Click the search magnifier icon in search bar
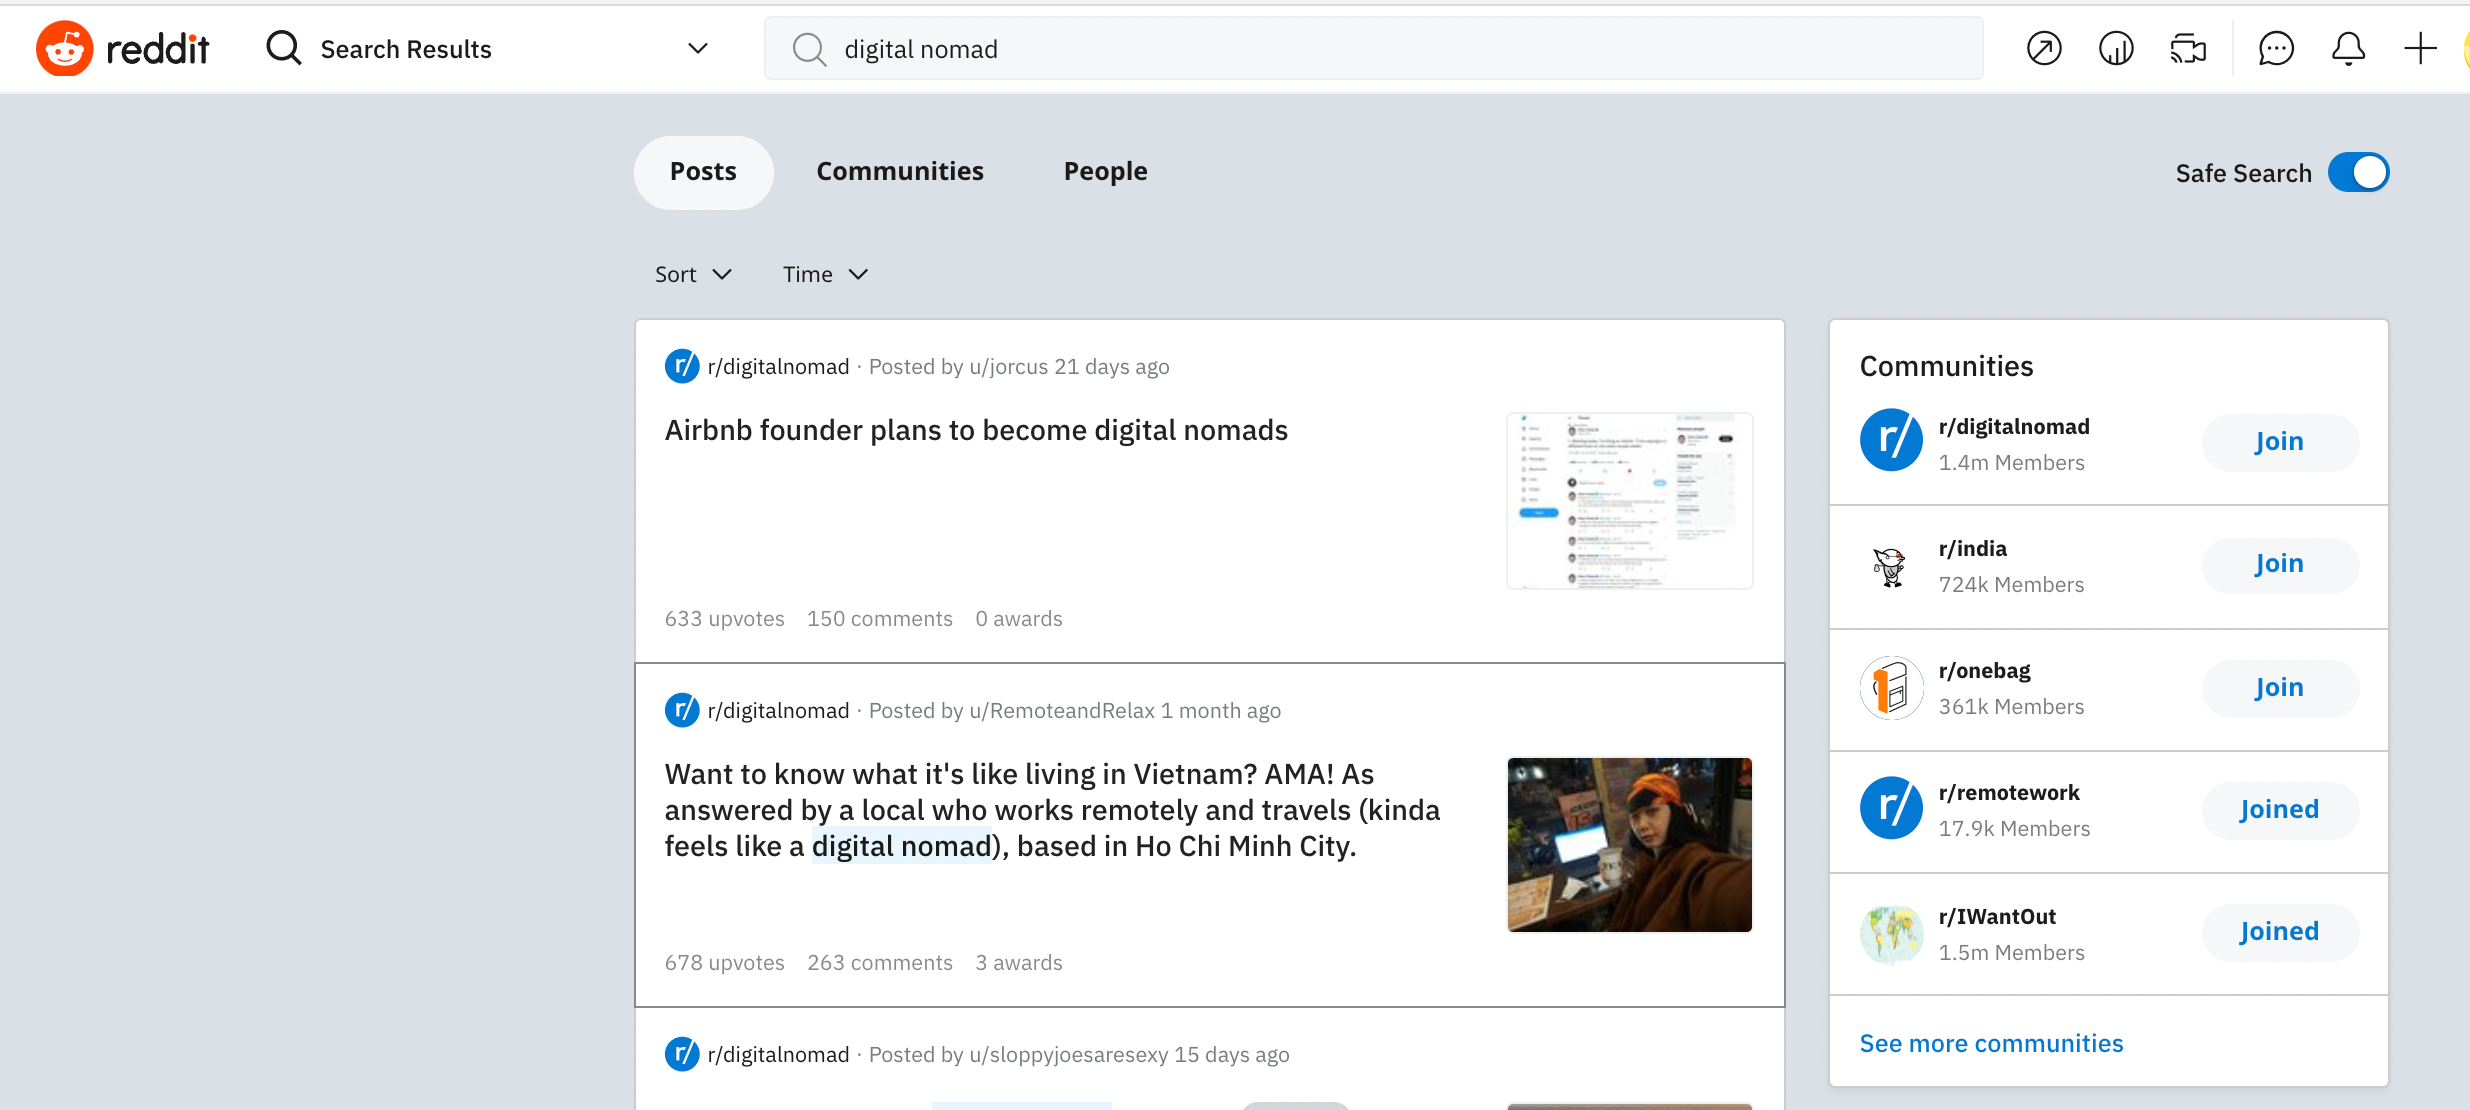The width and height of the screenshot is (2470, 1110). (808, 48)
